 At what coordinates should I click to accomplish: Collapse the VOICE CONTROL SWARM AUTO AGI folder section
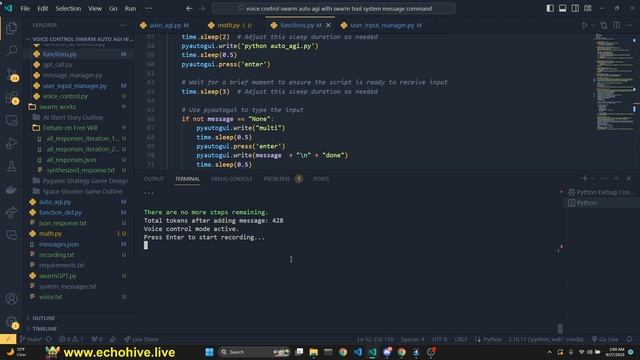(79, 39)
